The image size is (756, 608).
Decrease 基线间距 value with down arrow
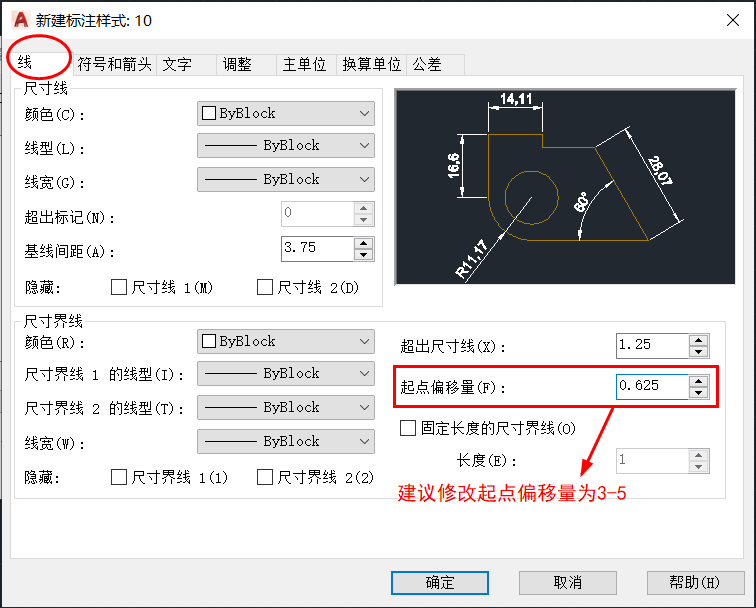point(364,255)
